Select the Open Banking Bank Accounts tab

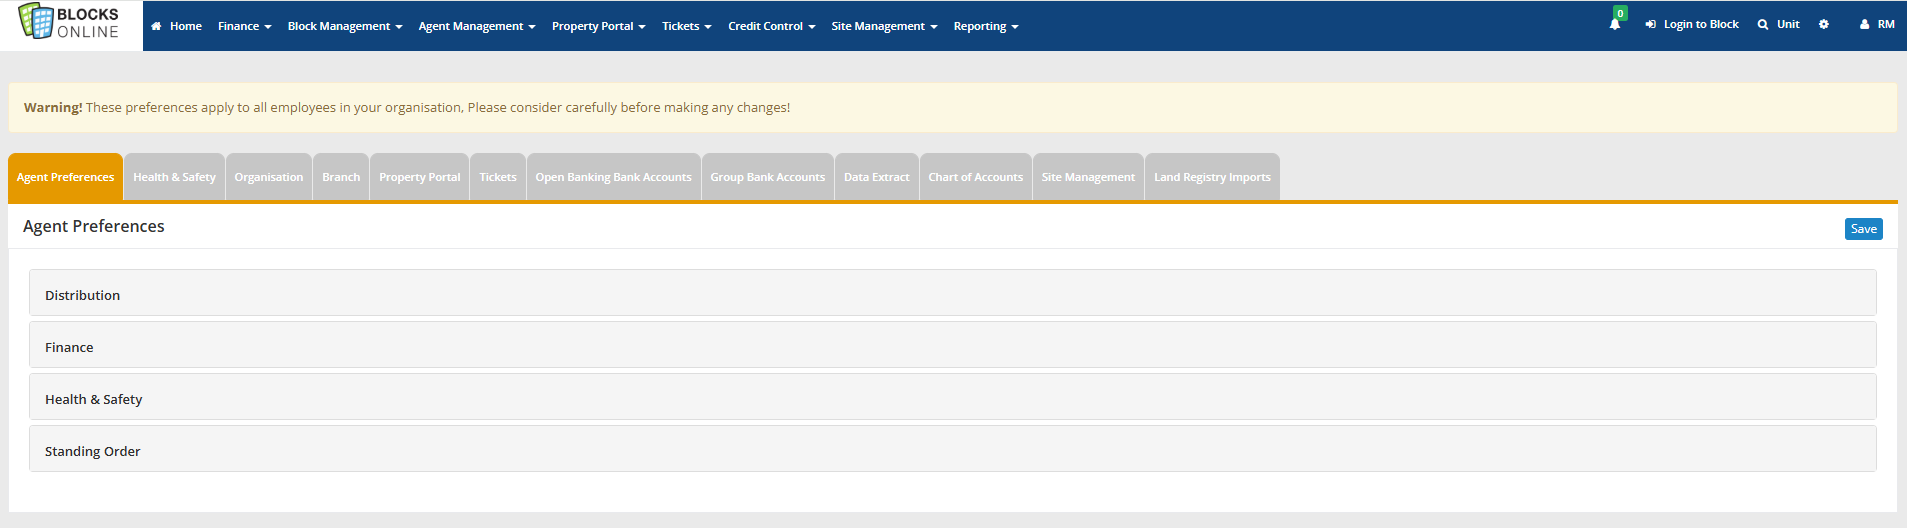(613, 177)
